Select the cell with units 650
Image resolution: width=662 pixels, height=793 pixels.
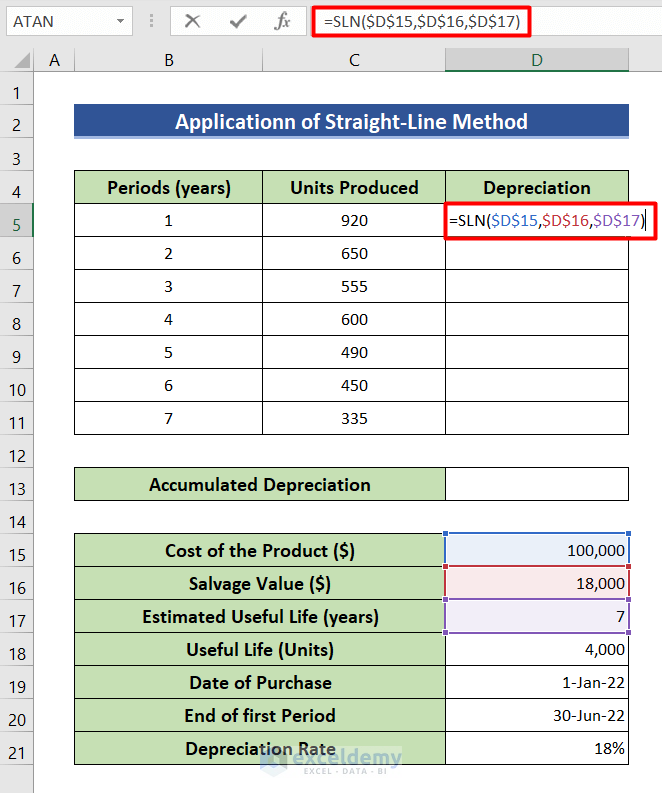[x=354, y=253]
